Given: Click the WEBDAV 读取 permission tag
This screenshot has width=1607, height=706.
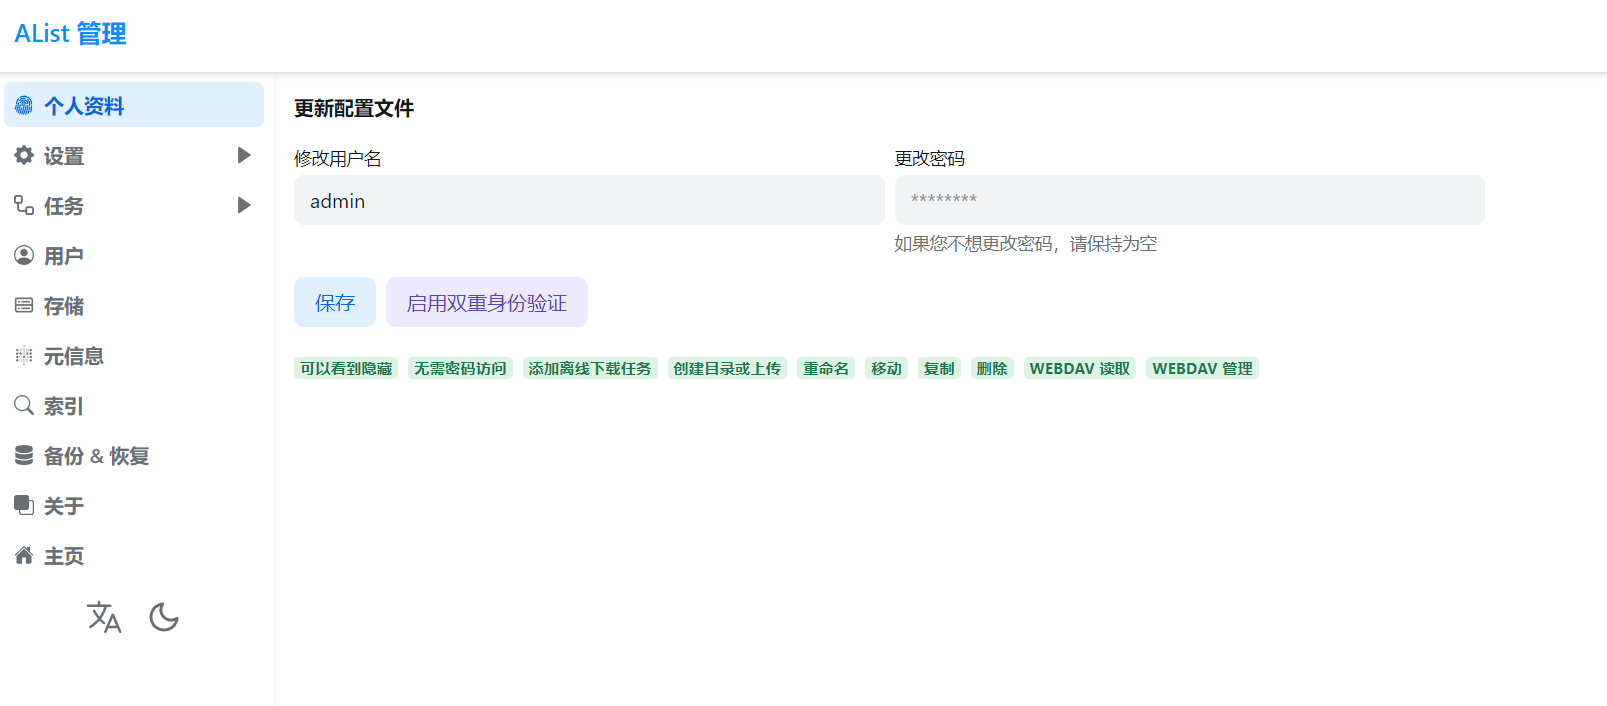Looking at the screenshot, I should tap(1080, 368).
